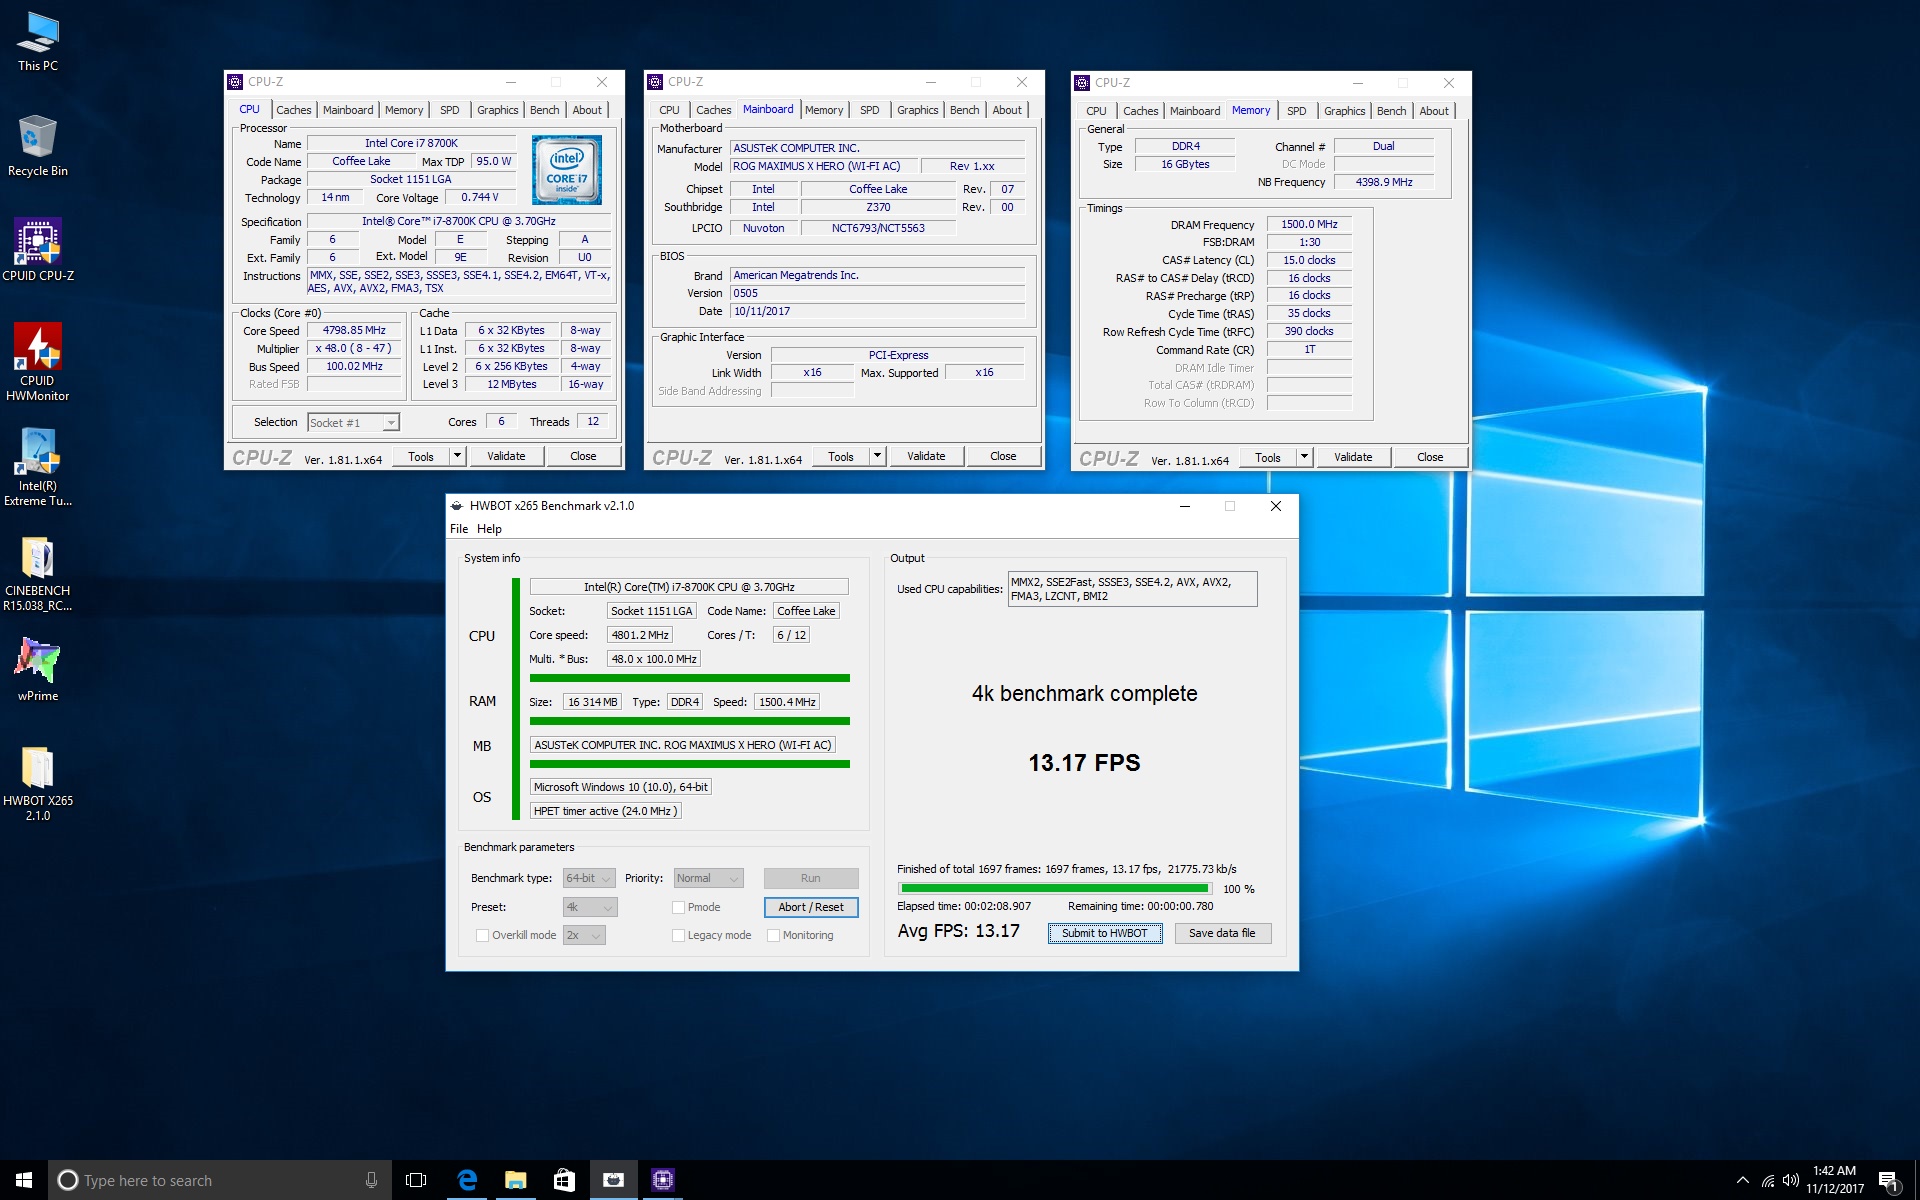Open the Overkill mode 2x dropdown

584,935
